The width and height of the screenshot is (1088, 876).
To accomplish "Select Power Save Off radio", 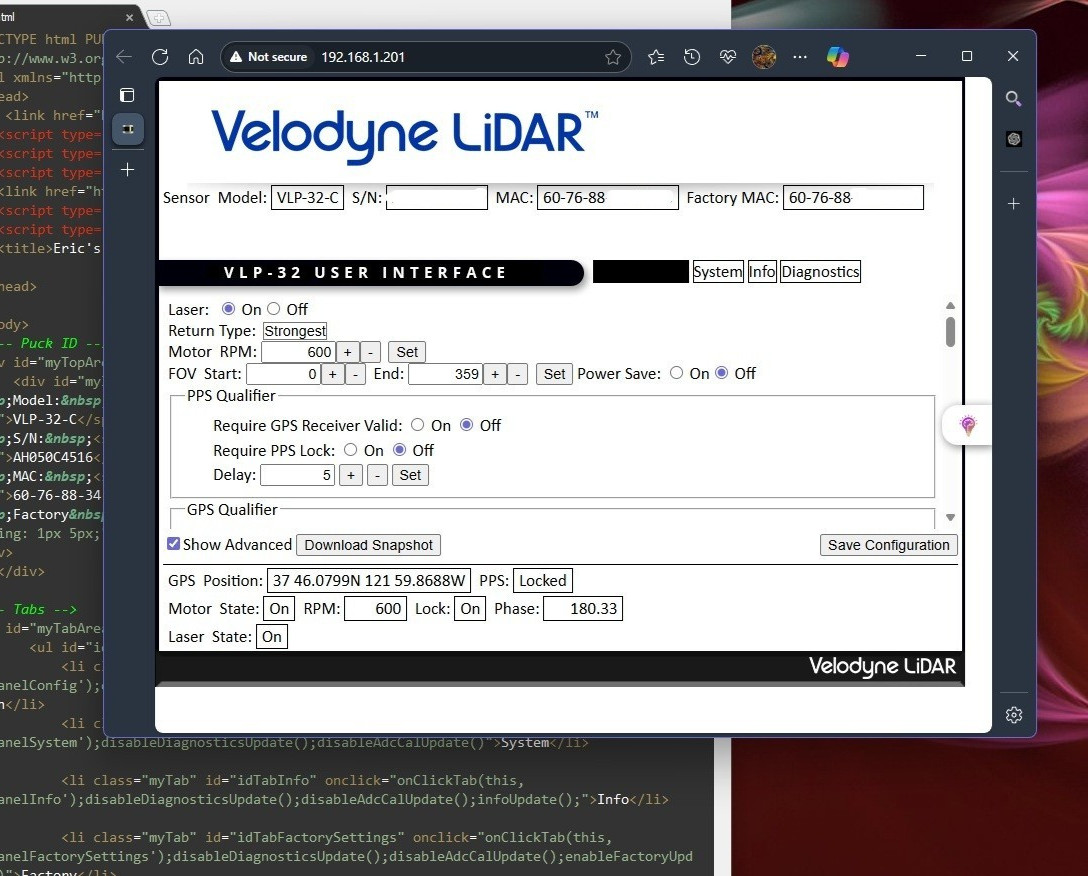I will (x=722, y=373).
